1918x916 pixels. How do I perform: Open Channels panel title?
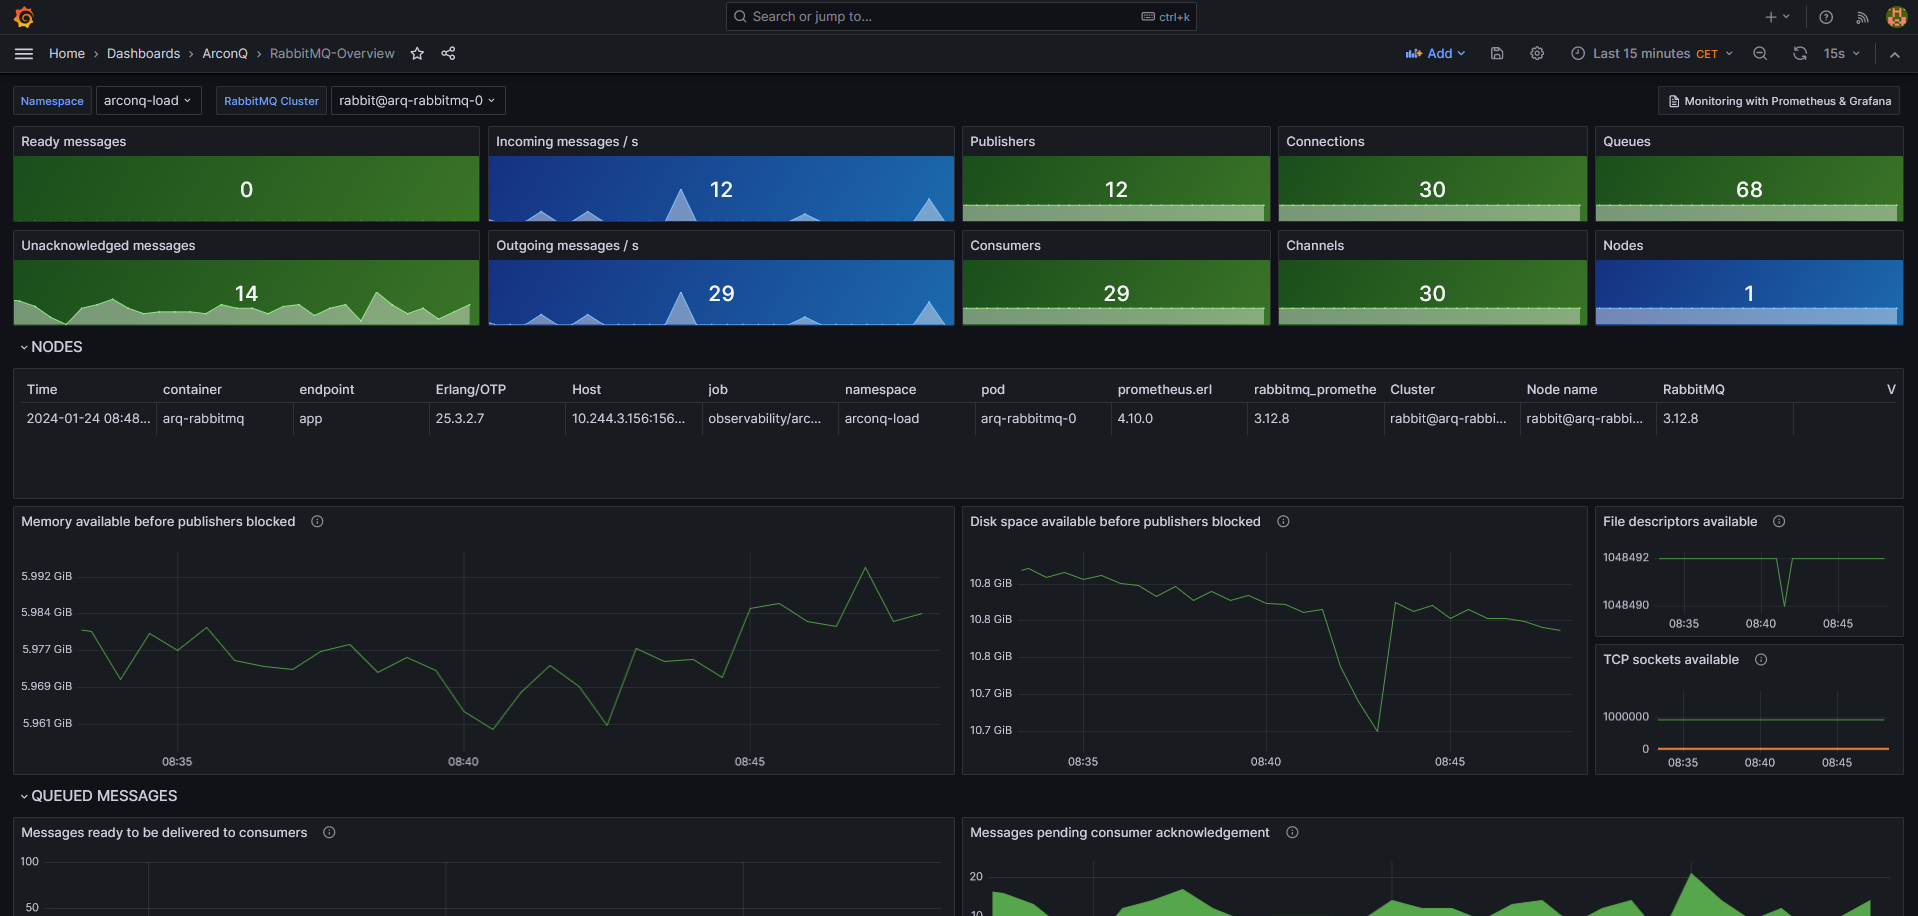[x=1315, y=246]
